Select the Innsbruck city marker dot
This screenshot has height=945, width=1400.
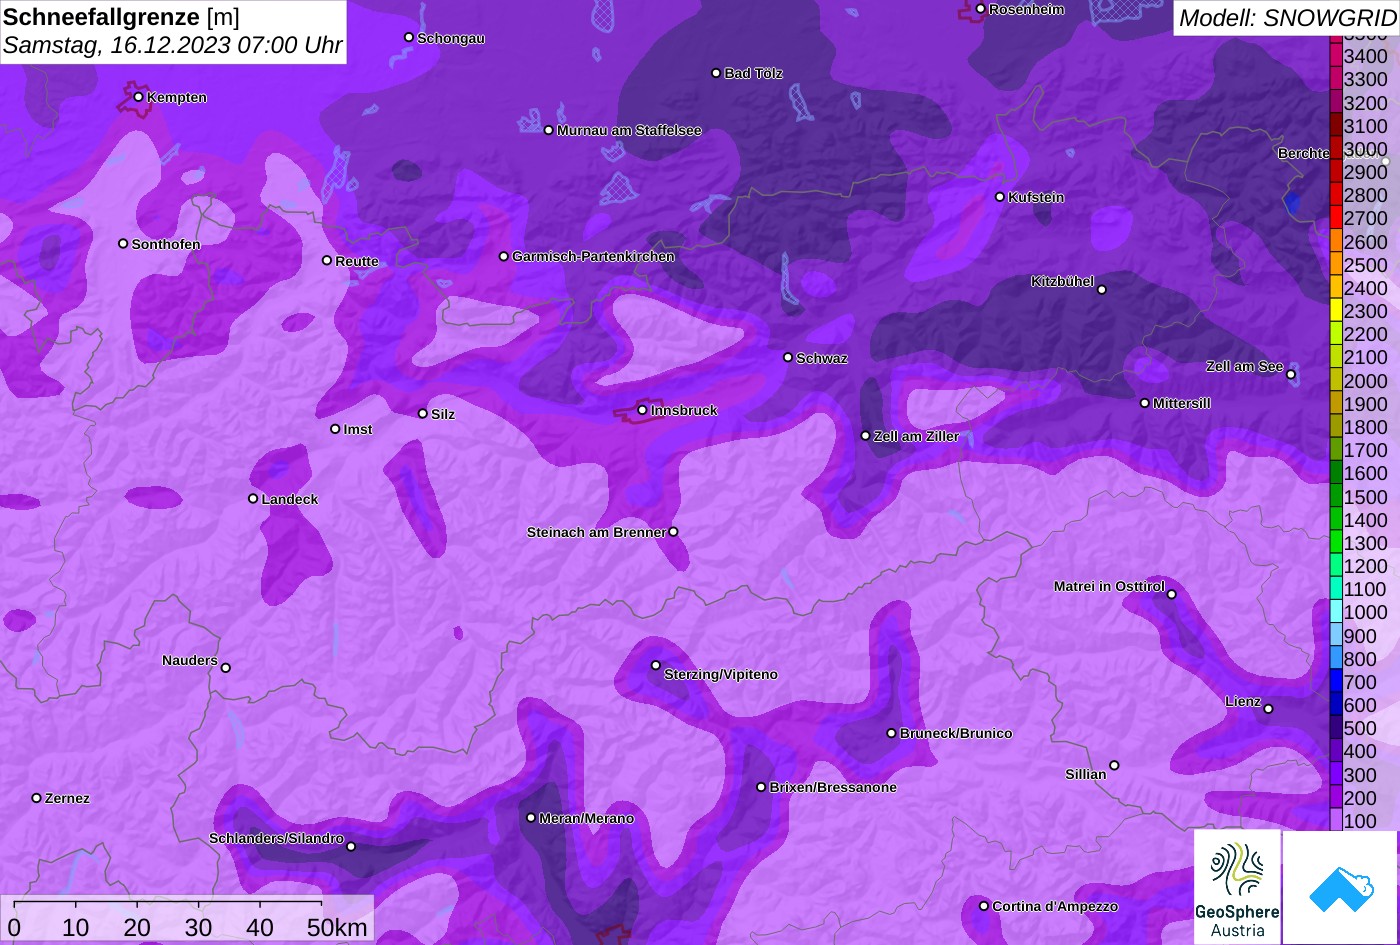pos(642,410)
